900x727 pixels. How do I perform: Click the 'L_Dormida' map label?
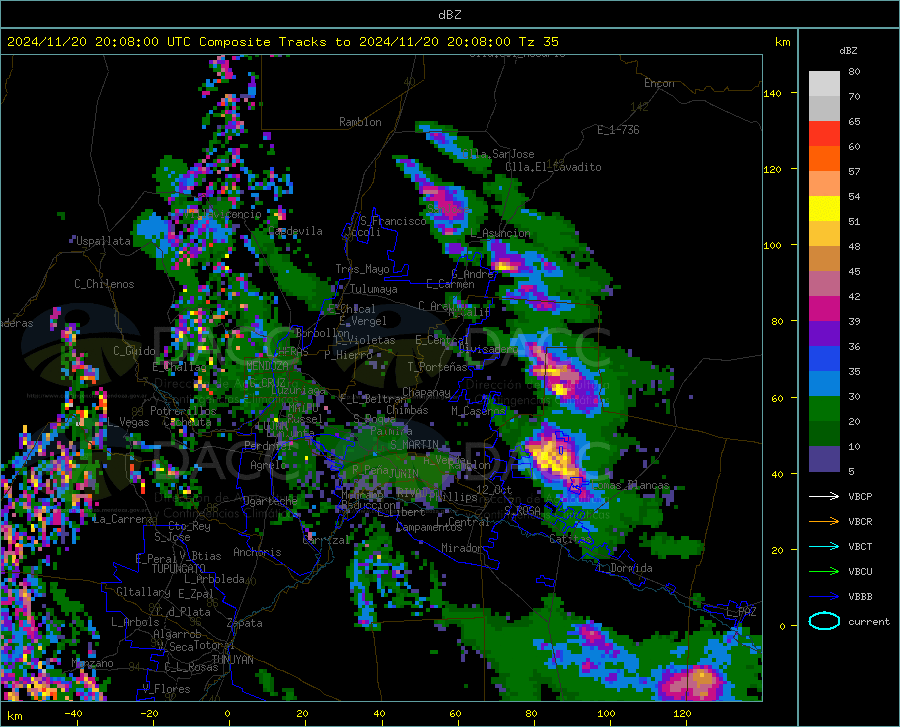tap(624, 568)
